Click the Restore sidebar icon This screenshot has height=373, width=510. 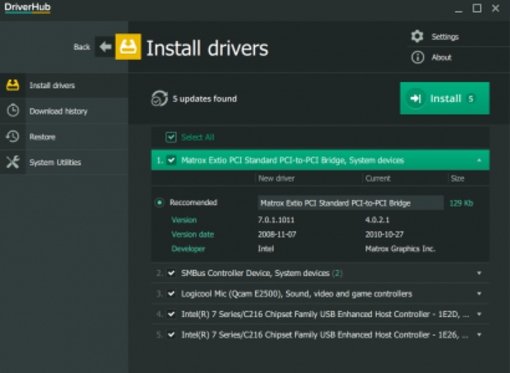pyautogui.click(x=13, y=136)
